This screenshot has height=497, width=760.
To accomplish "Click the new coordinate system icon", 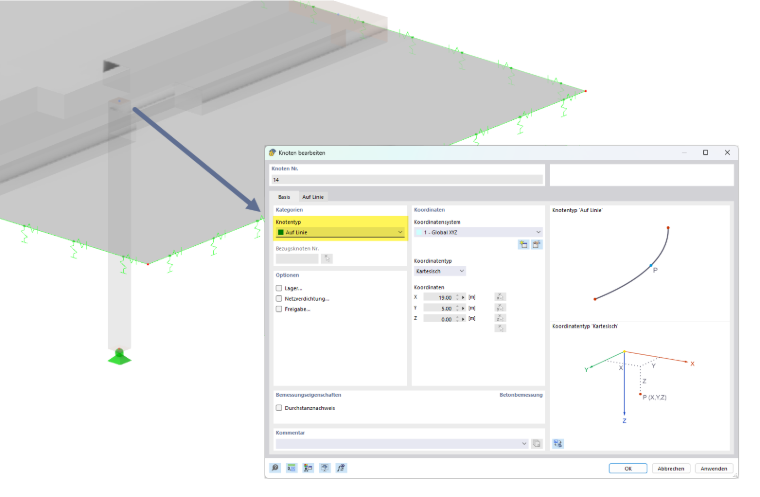I will (523, 245).
